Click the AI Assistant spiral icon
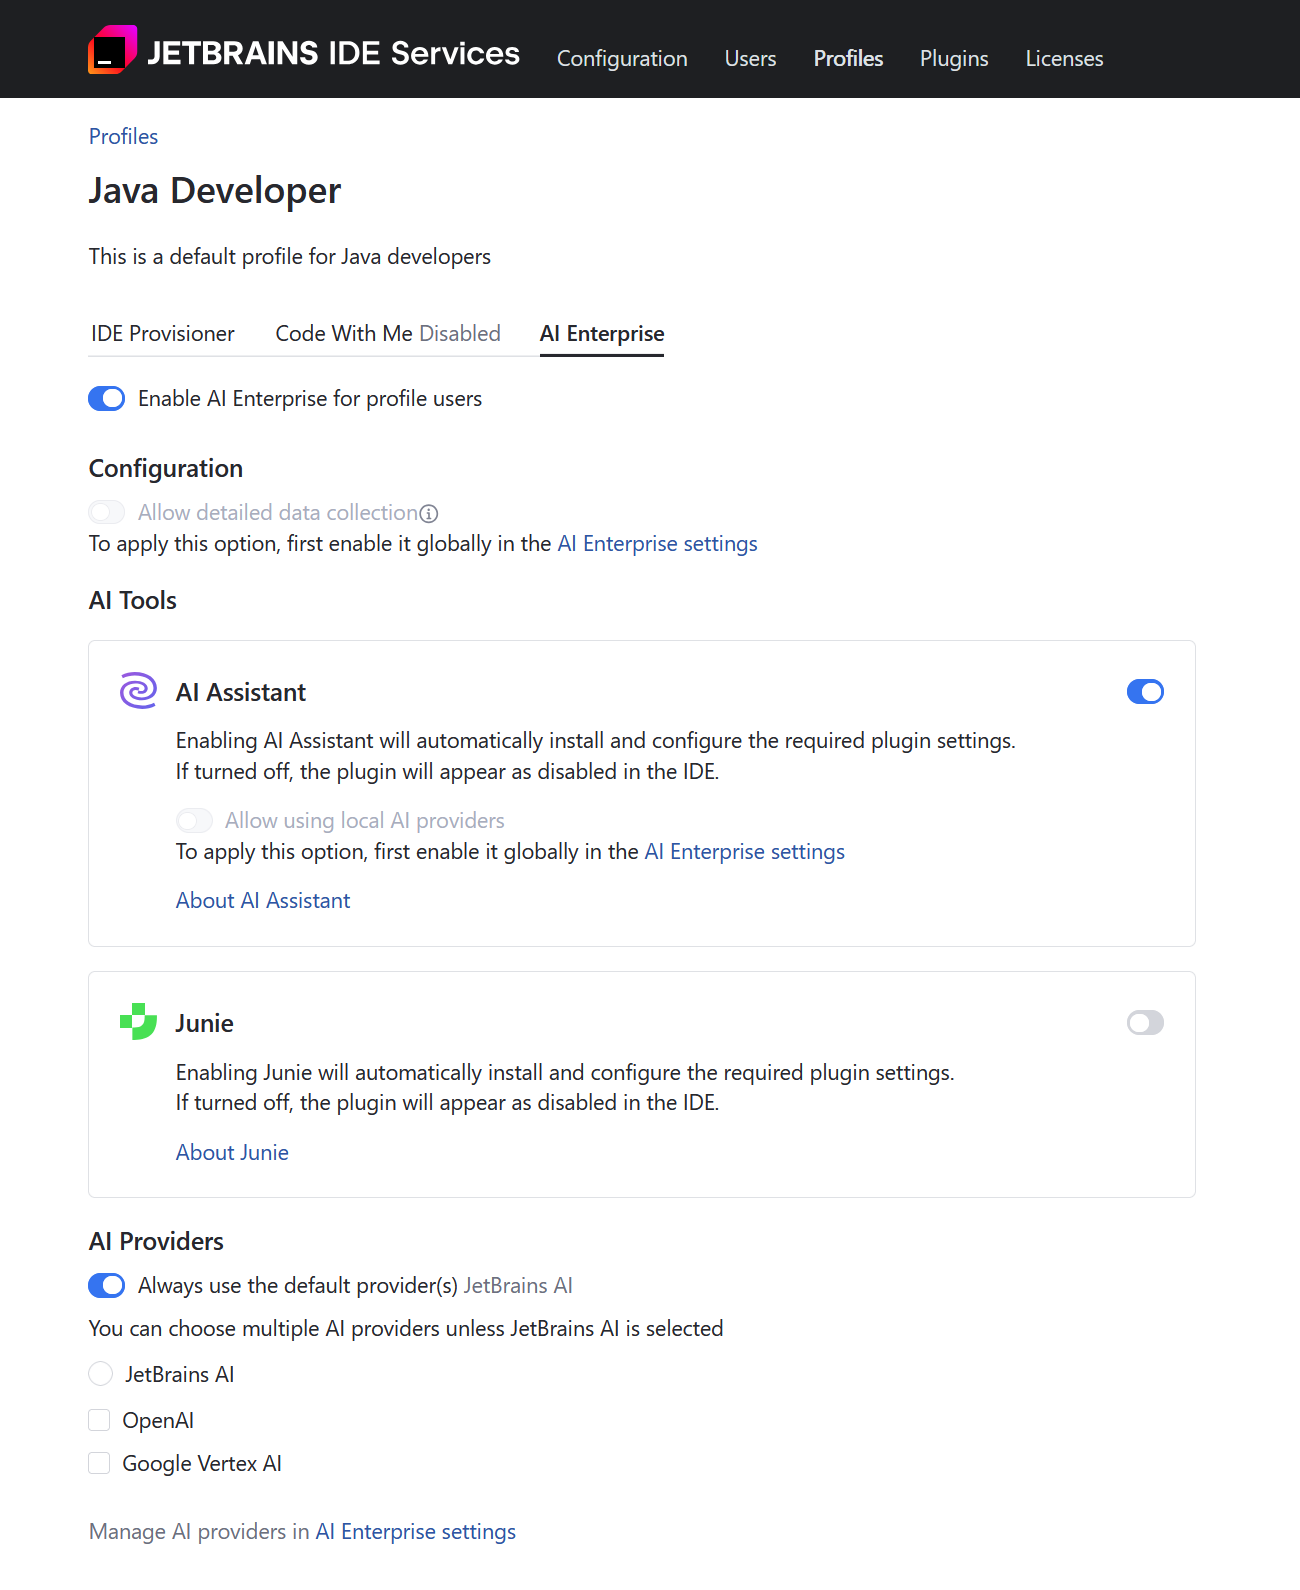1300x1590 pixels. coord(138,690)
